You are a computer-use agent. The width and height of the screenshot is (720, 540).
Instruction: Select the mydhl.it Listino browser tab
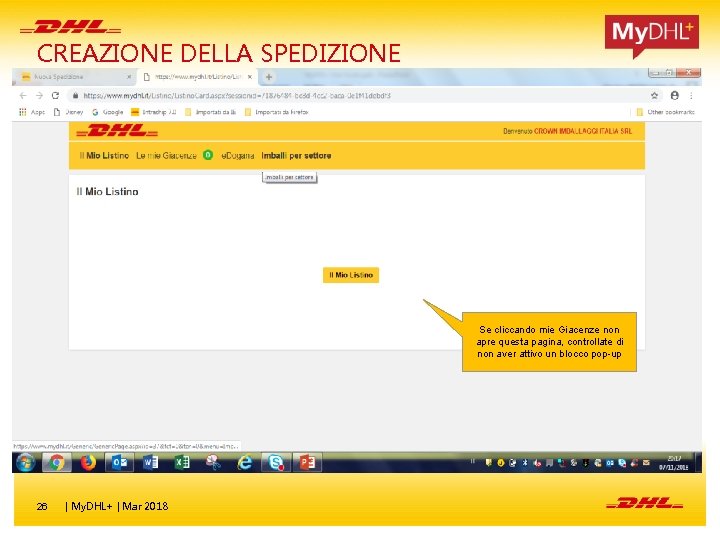coord(197,77)
